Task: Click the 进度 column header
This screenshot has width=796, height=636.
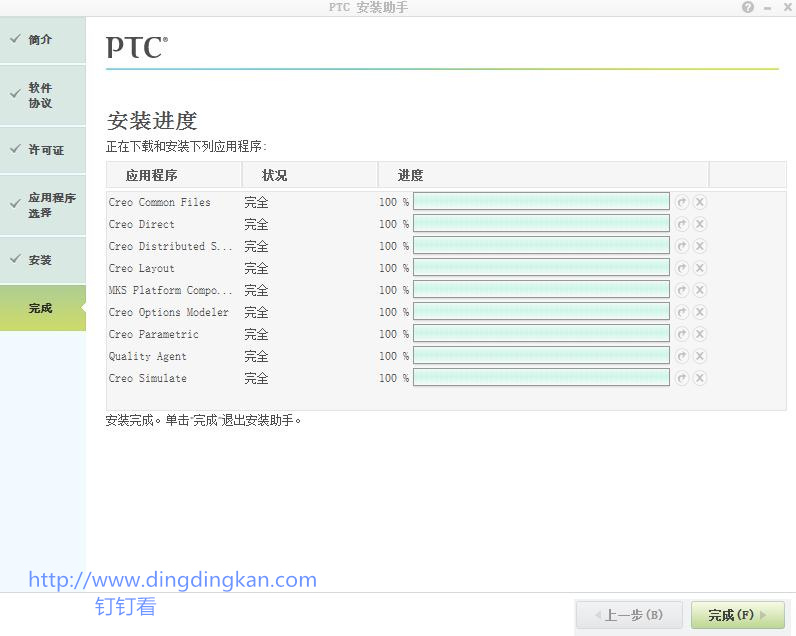Action: point(543,175)
